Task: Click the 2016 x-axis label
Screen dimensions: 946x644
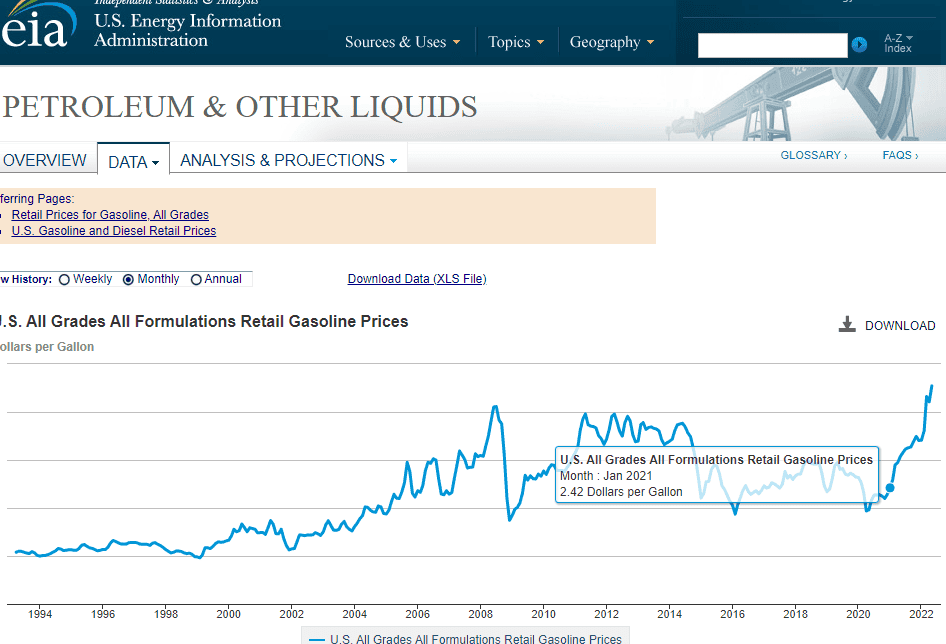Action: 732,614
